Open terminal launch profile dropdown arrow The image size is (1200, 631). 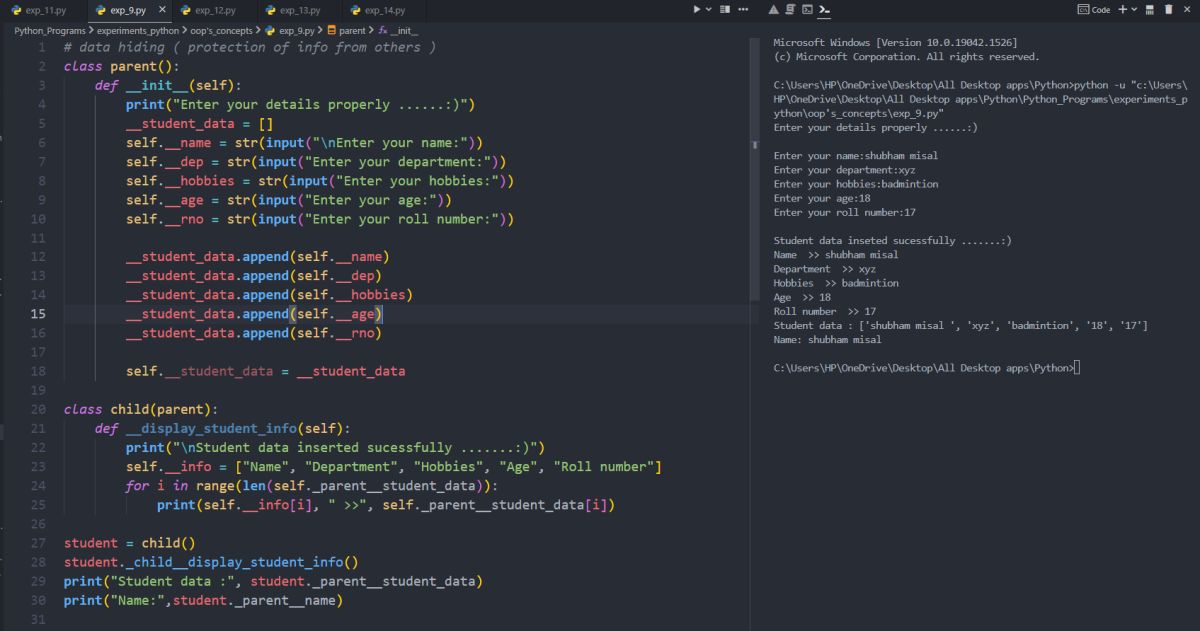coord(1134,9)
